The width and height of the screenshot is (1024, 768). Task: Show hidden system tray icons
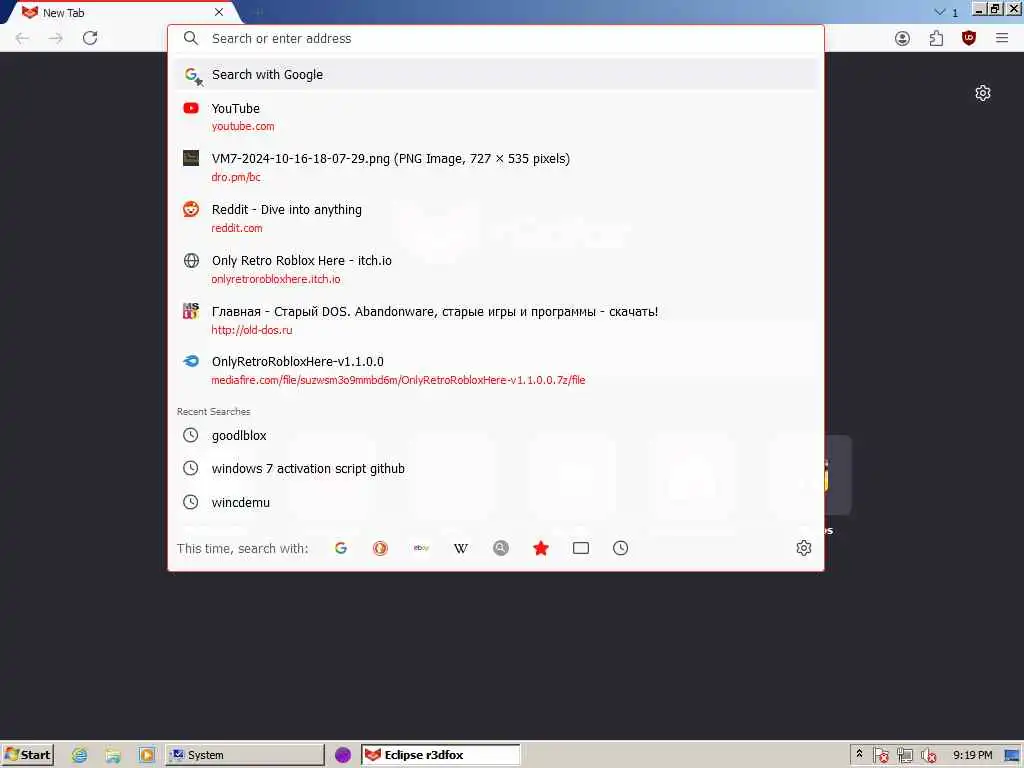pos(859,754)
